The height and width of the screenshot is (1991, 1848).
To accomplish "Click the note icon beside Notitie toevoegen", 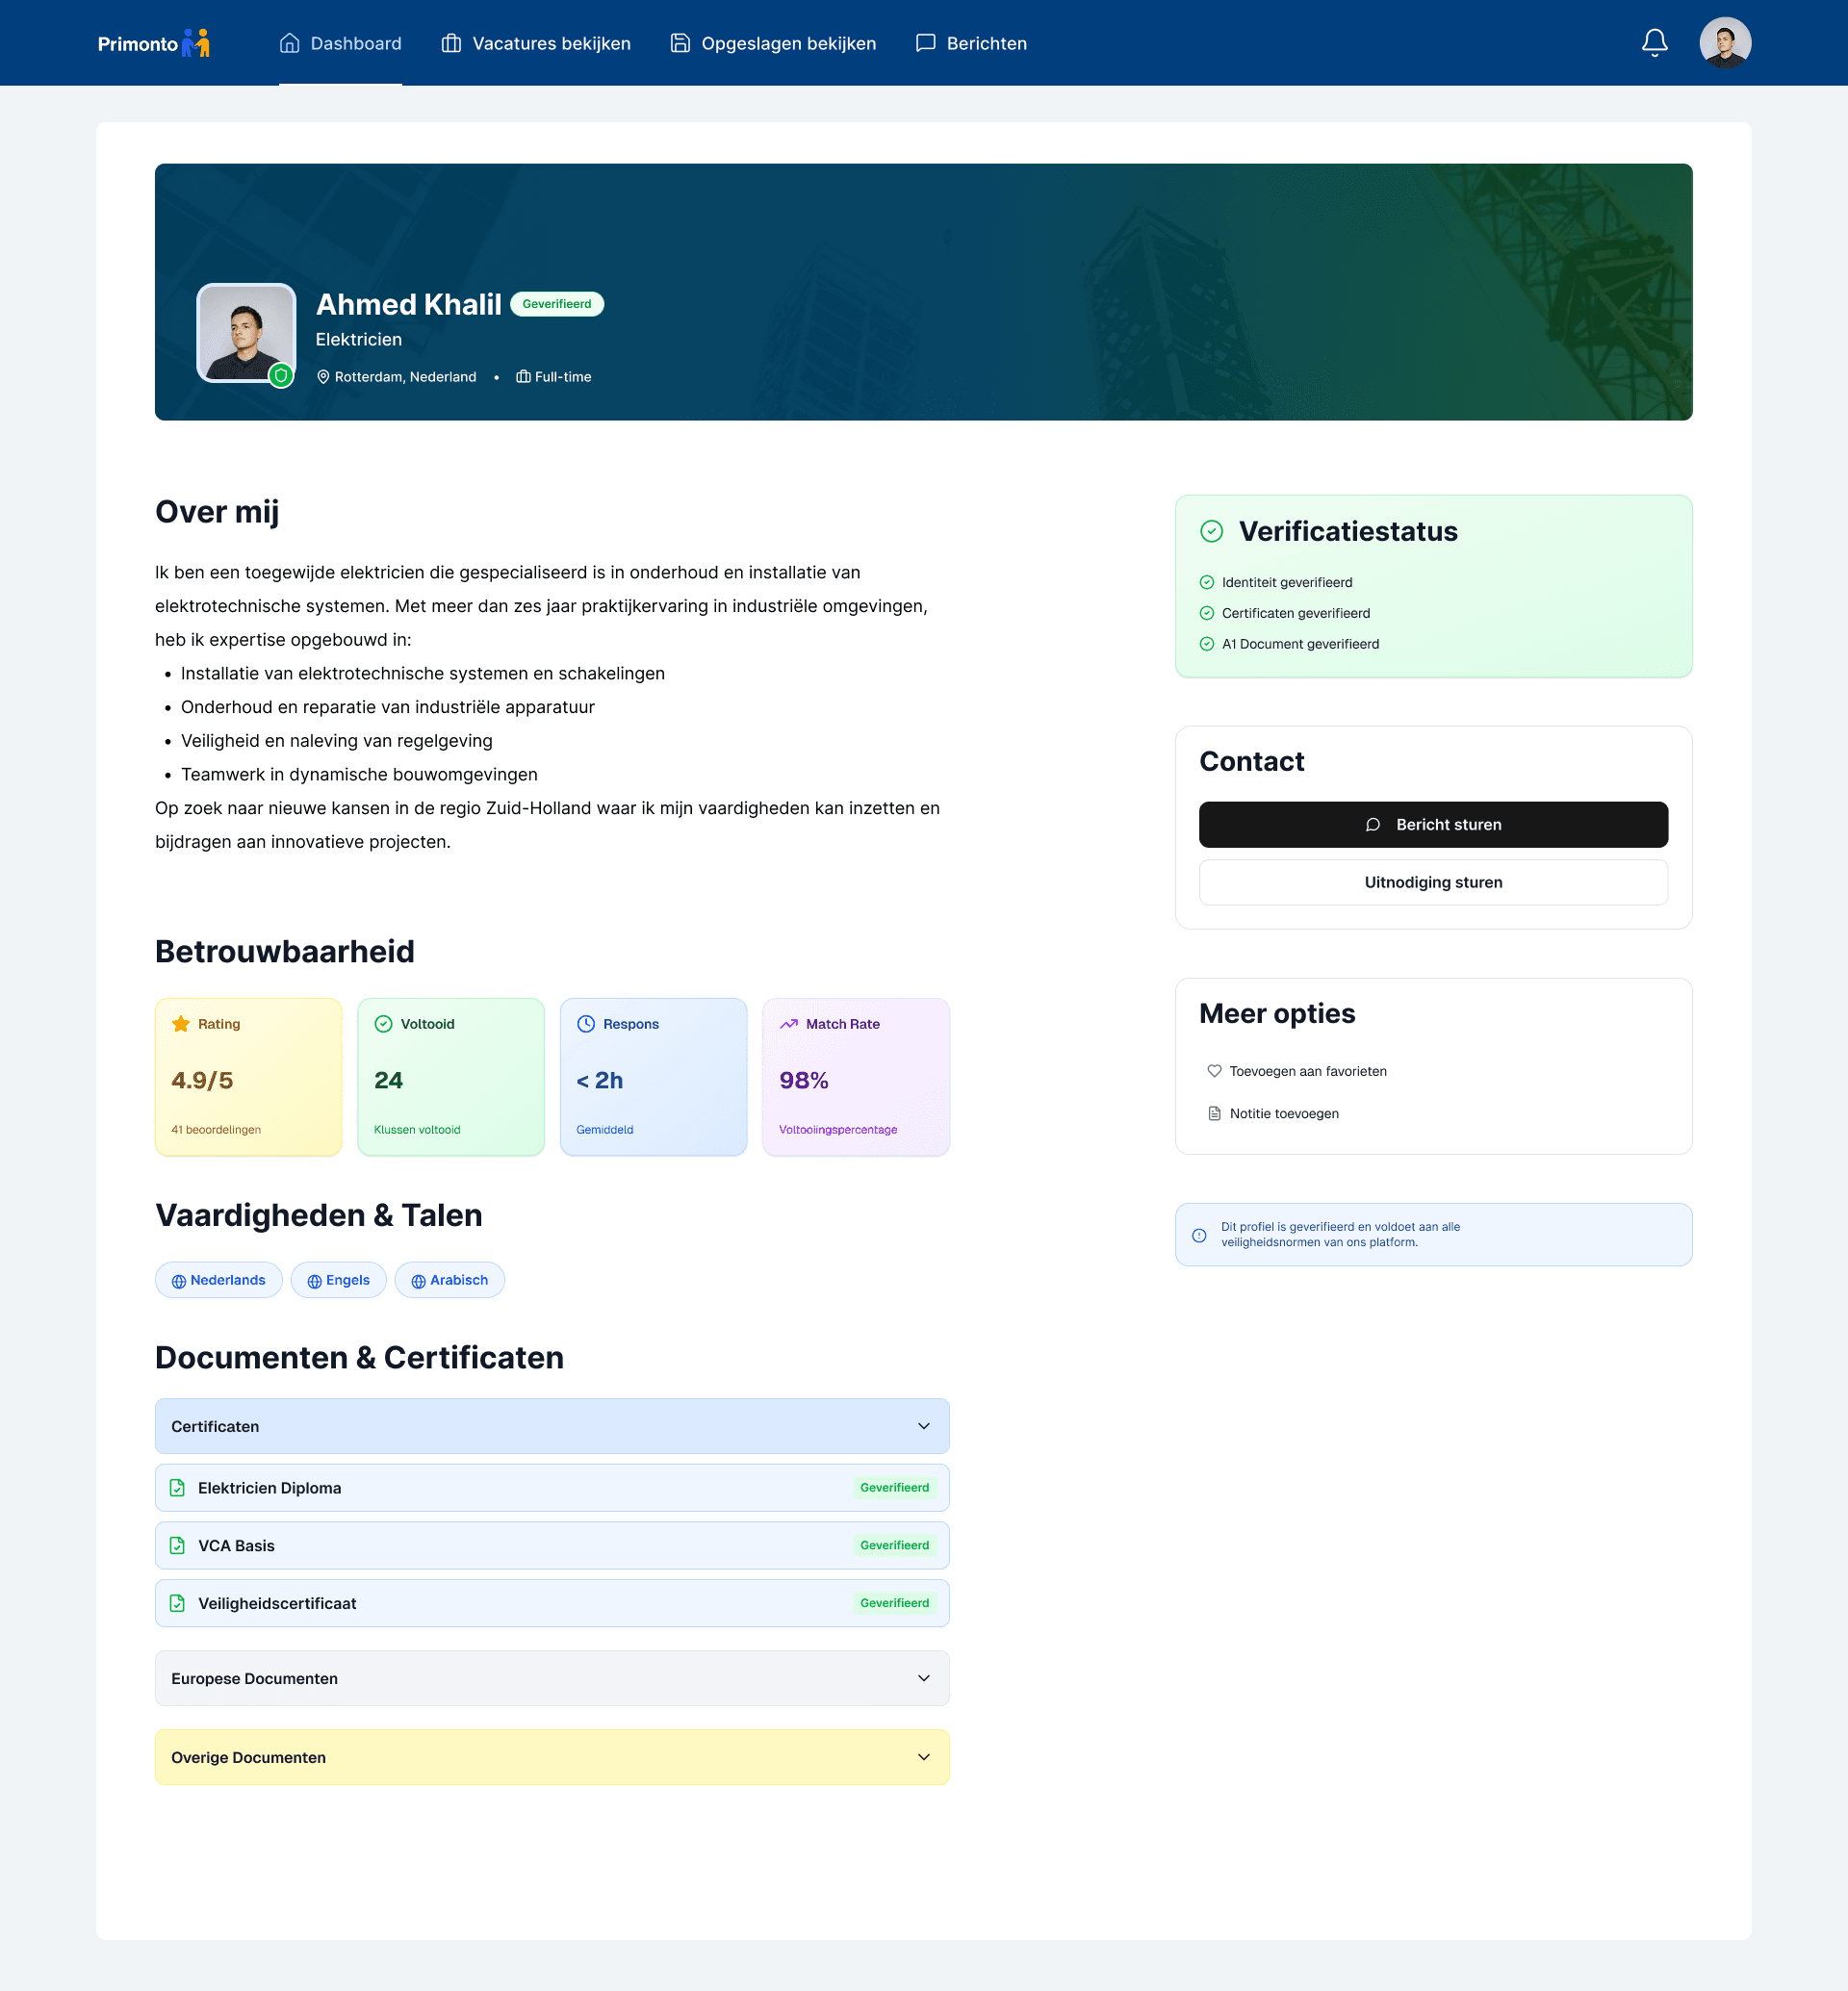I will pos(1214,1113).
